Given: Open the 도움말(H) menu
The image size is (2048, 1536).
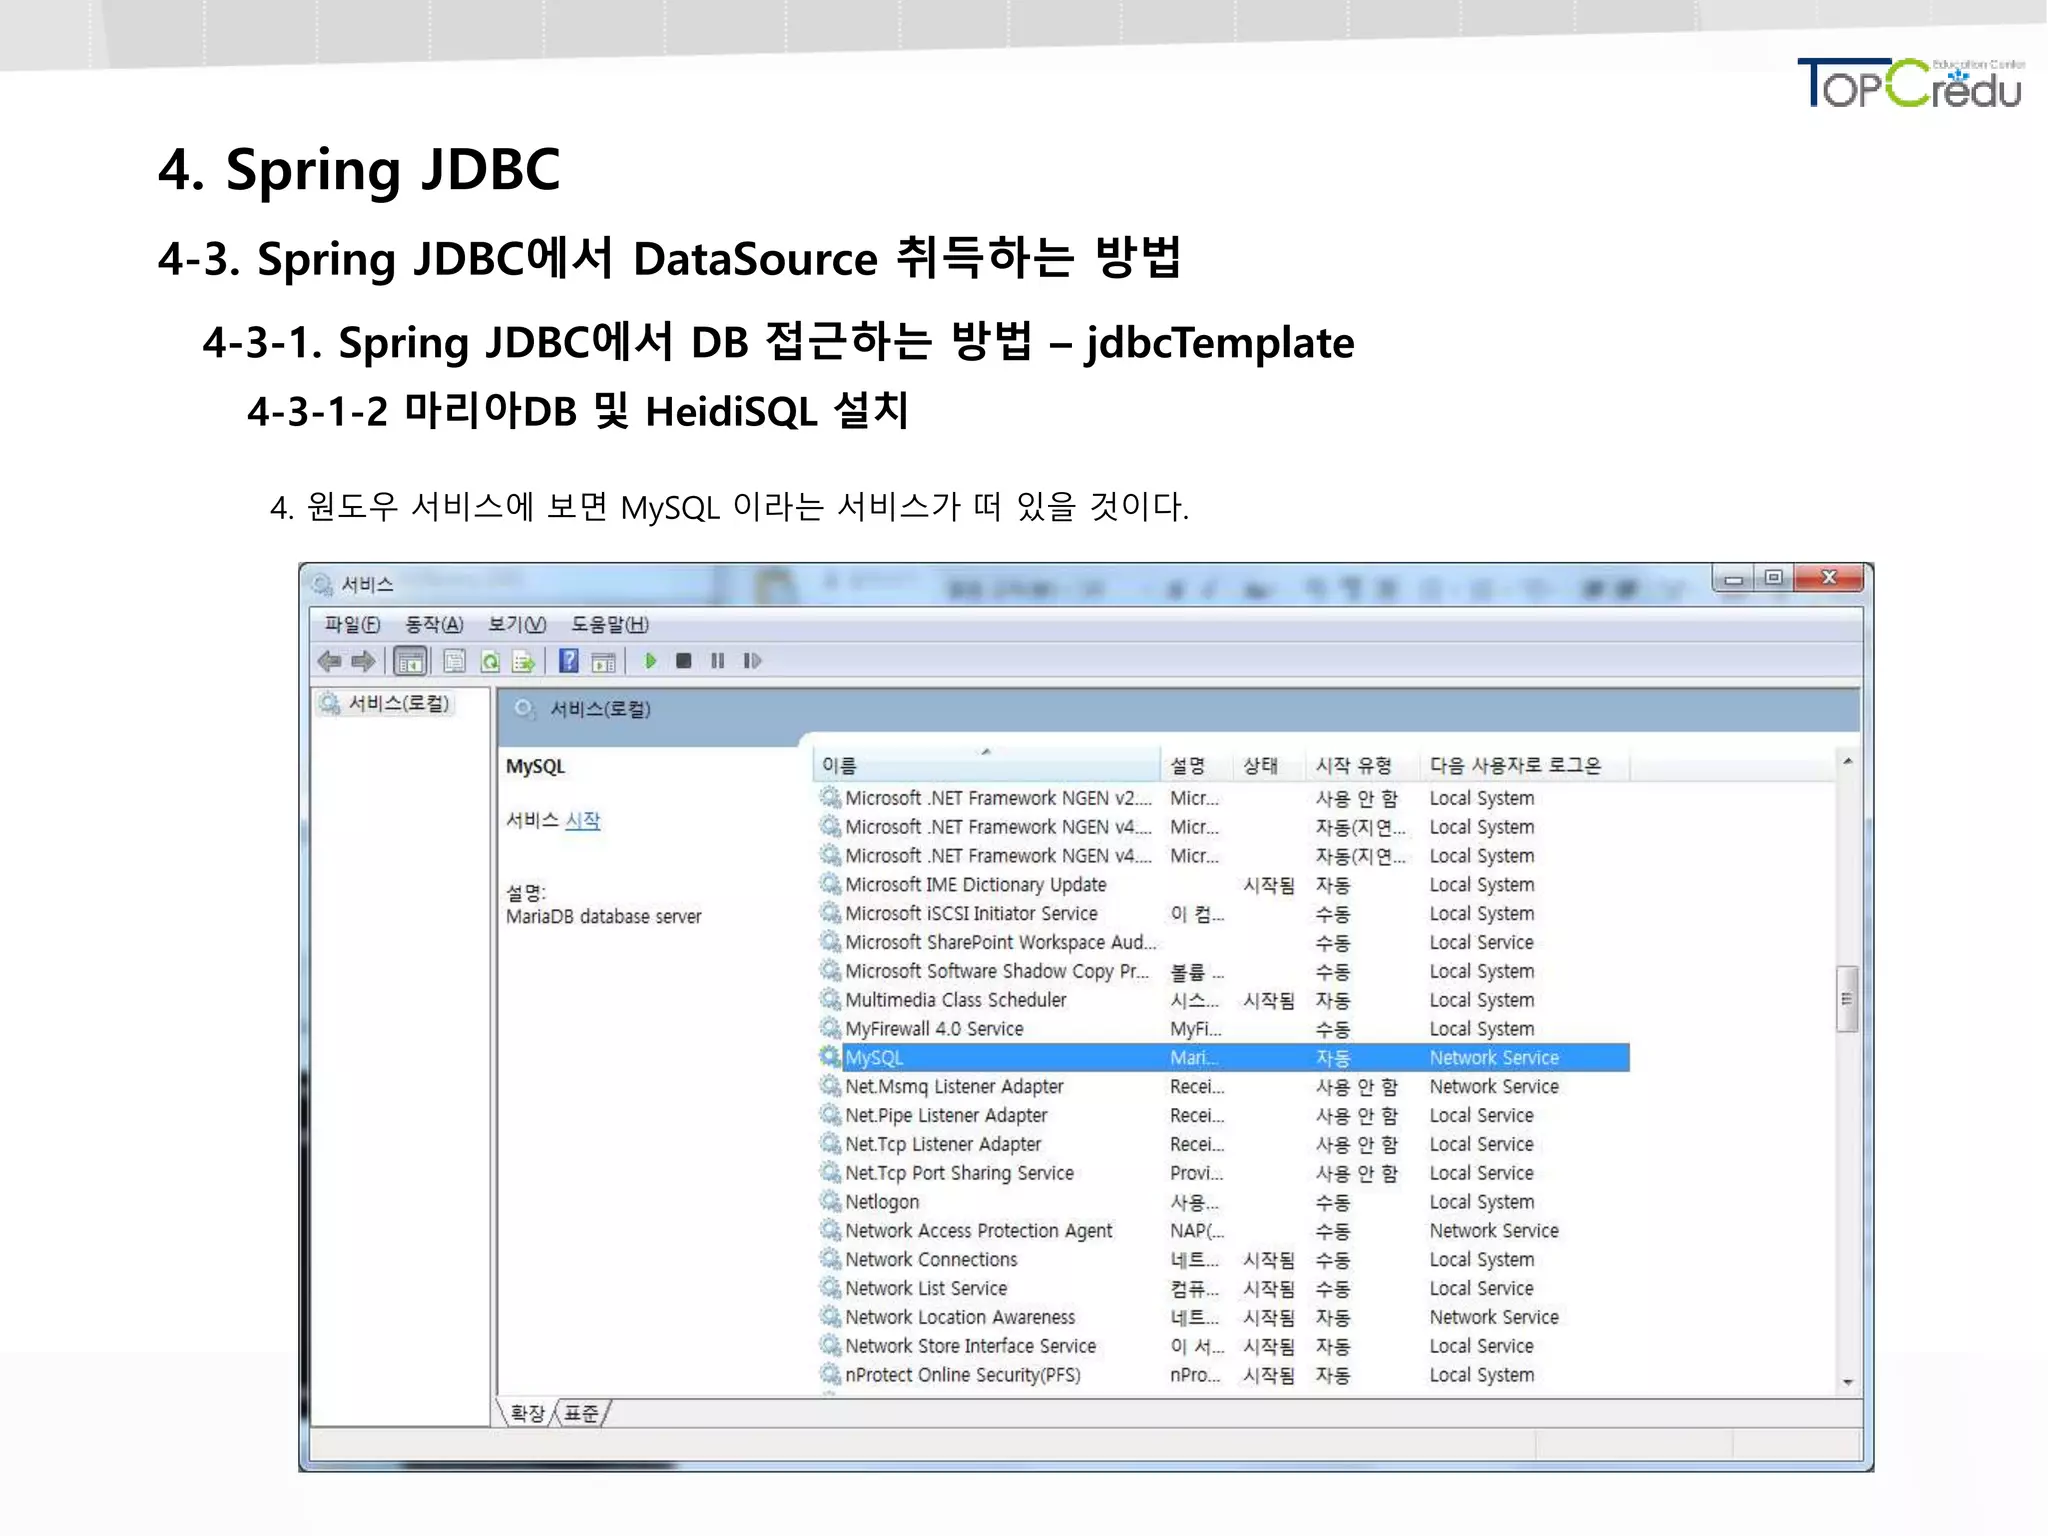Looking at the screenshot, I should (610, 624).
